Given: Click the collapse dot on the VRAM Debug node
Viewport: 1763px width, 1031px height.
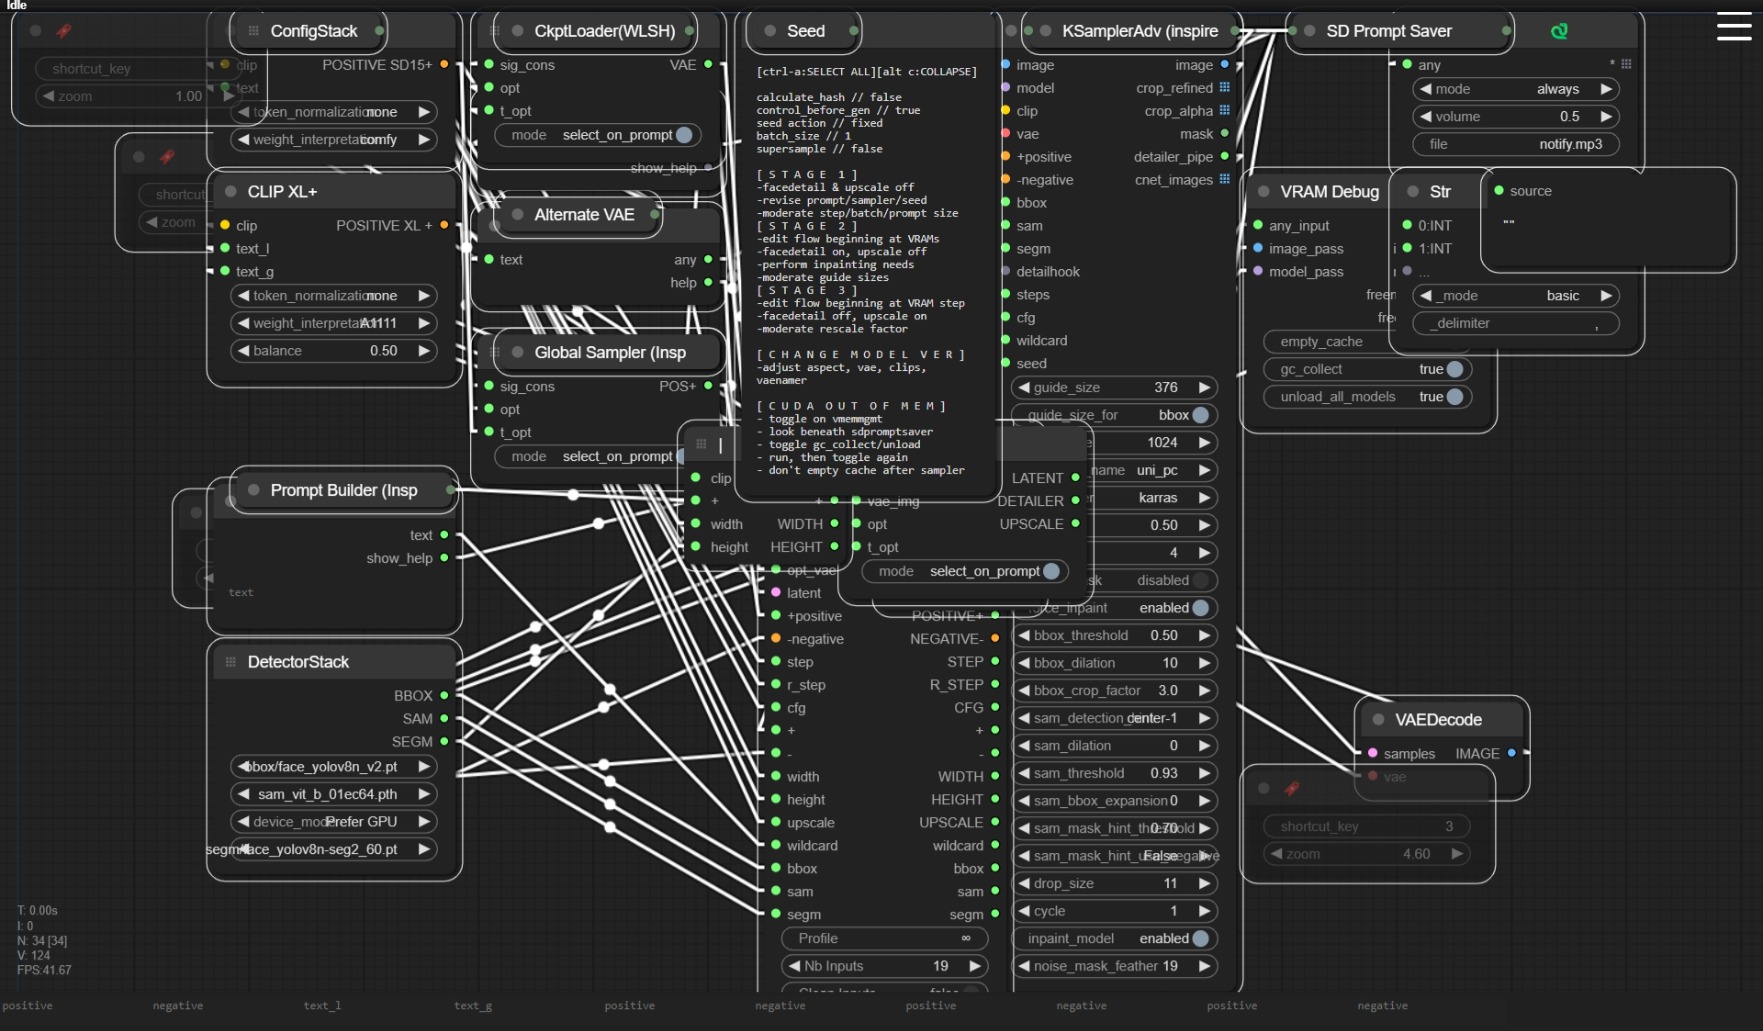Looking at the screenshot, I should [x=1263, y=191].
